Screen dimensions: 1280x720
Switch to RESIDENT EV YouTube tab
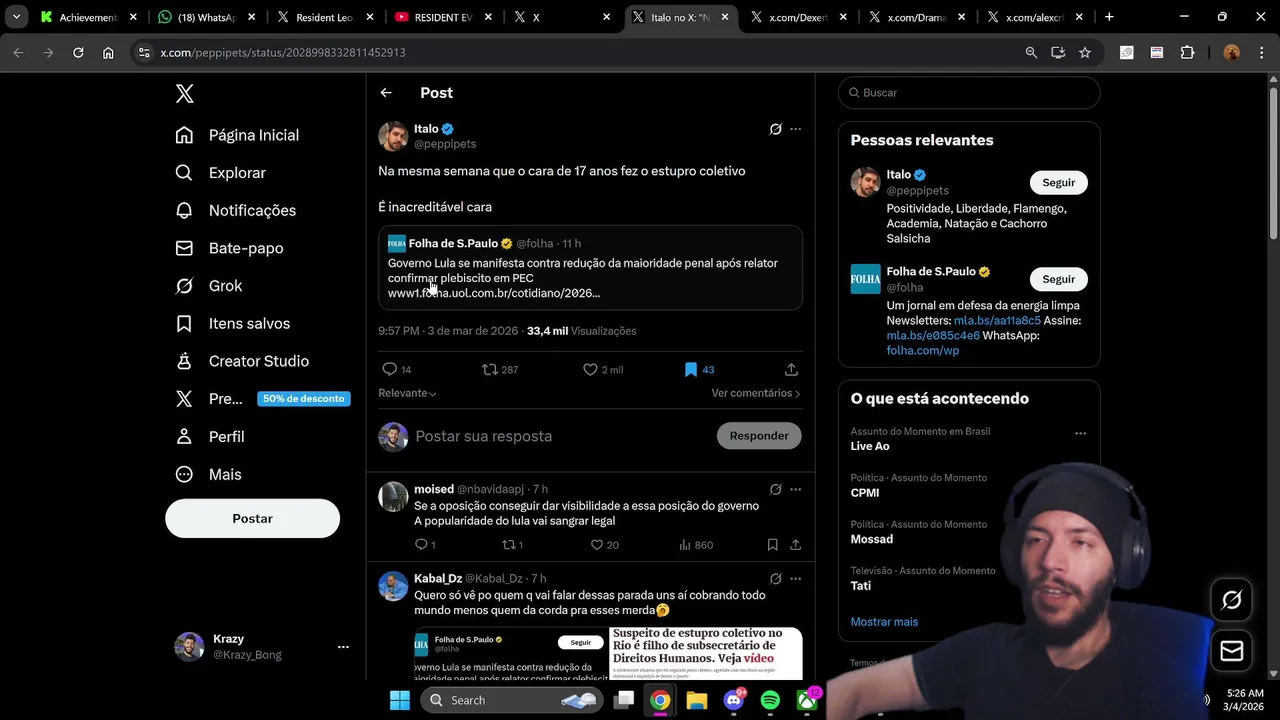click(444, 17)
